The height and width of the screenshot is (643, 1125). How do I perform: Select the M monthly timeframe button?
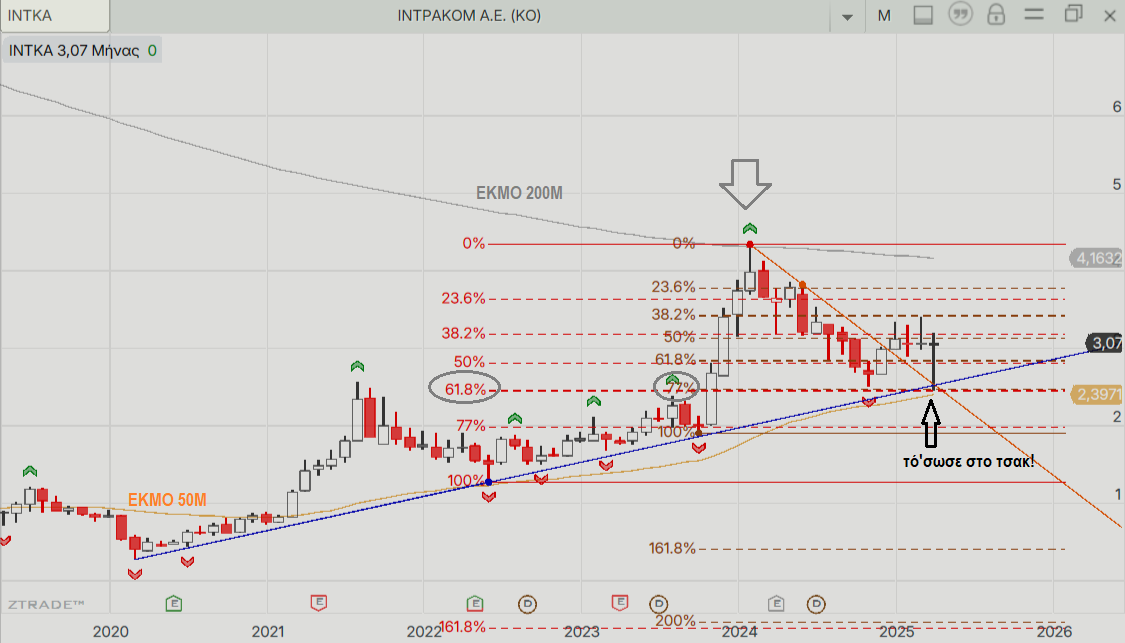884,16
